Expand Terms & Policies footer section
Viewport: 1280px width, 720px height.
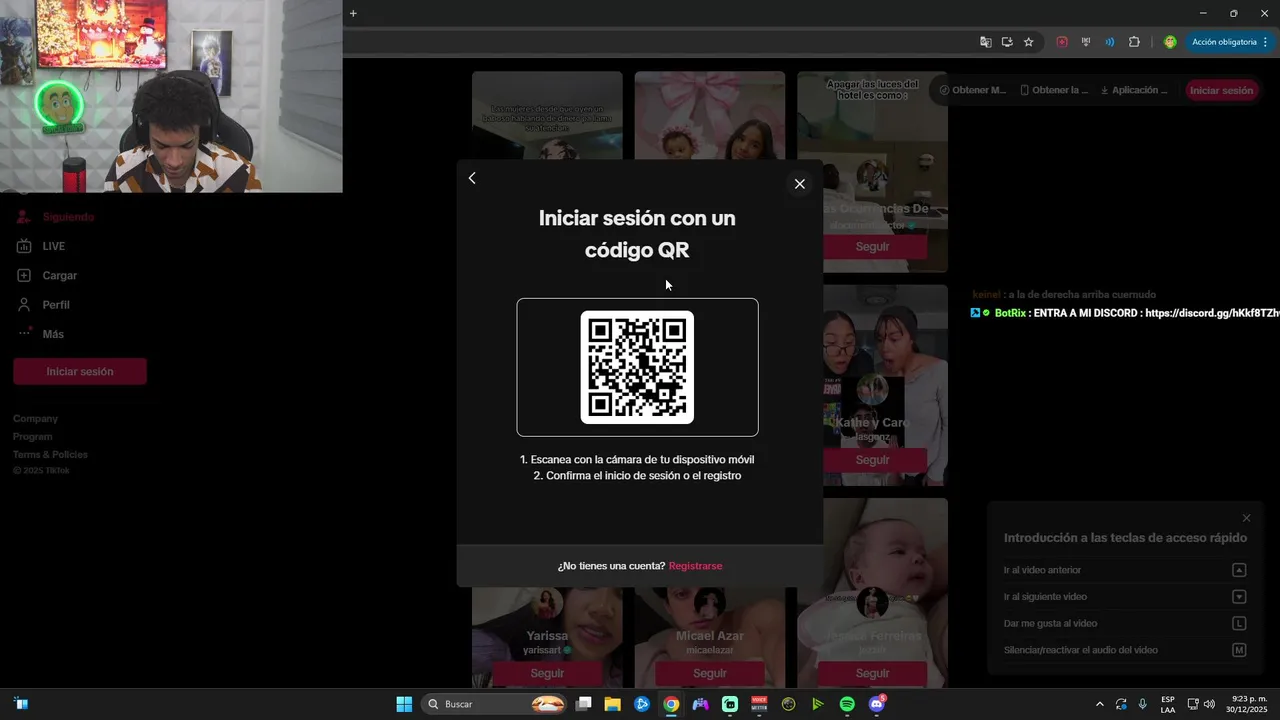(50, 455)
